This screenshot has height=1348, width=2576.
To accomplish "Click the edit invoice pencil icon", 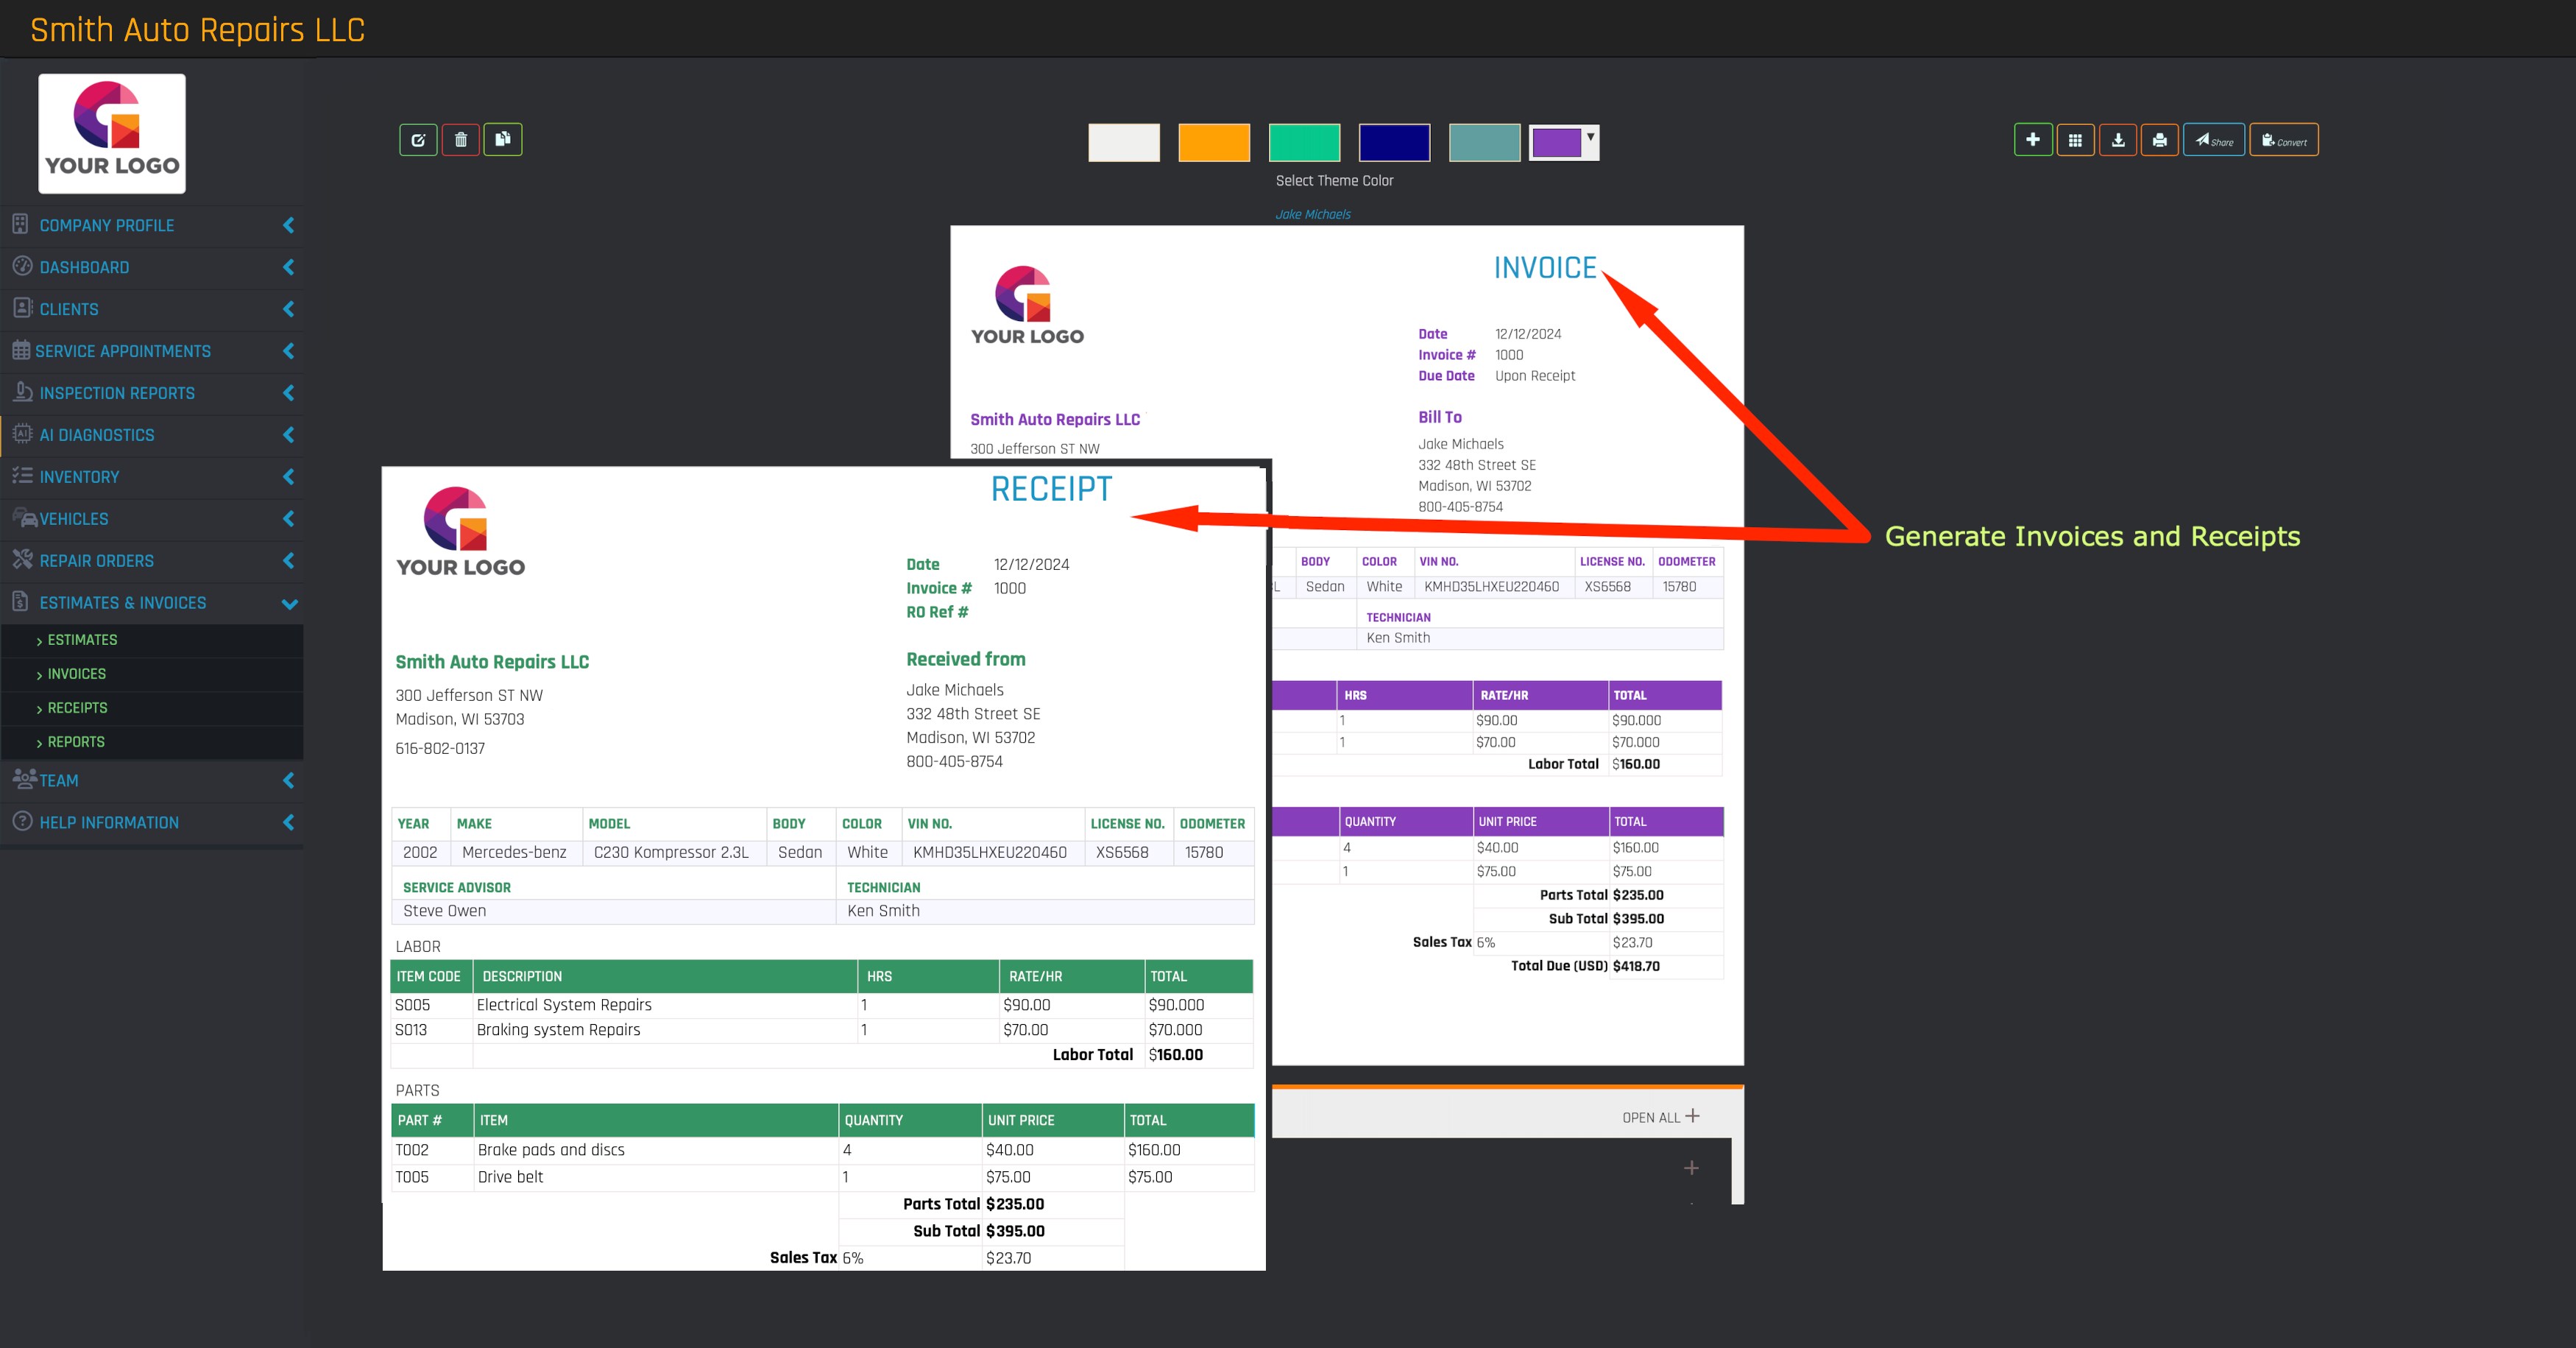I will click(418, 140).
